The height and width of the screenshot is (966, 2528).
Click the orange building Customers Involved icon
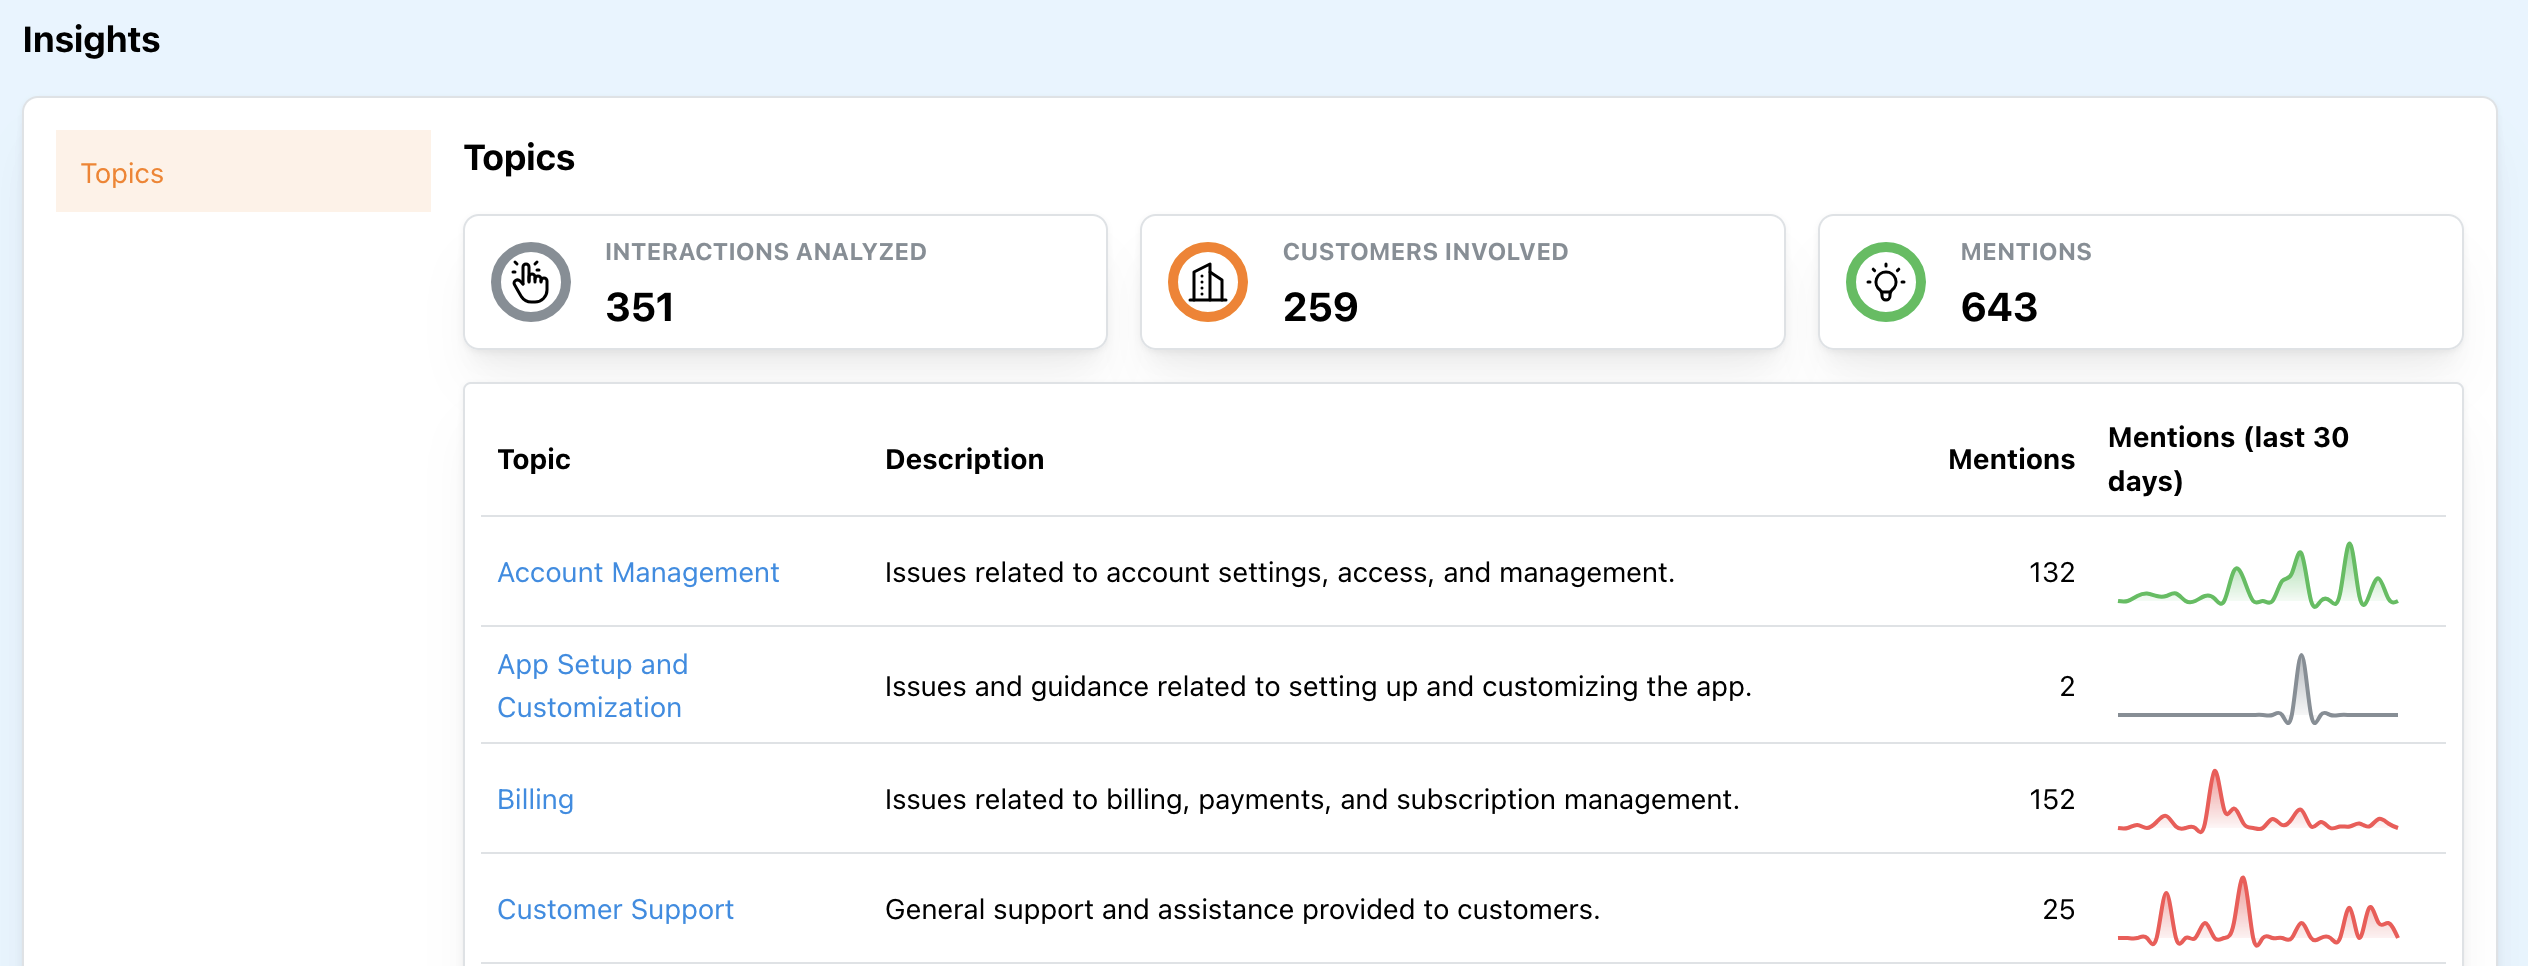click(1207, 282)
